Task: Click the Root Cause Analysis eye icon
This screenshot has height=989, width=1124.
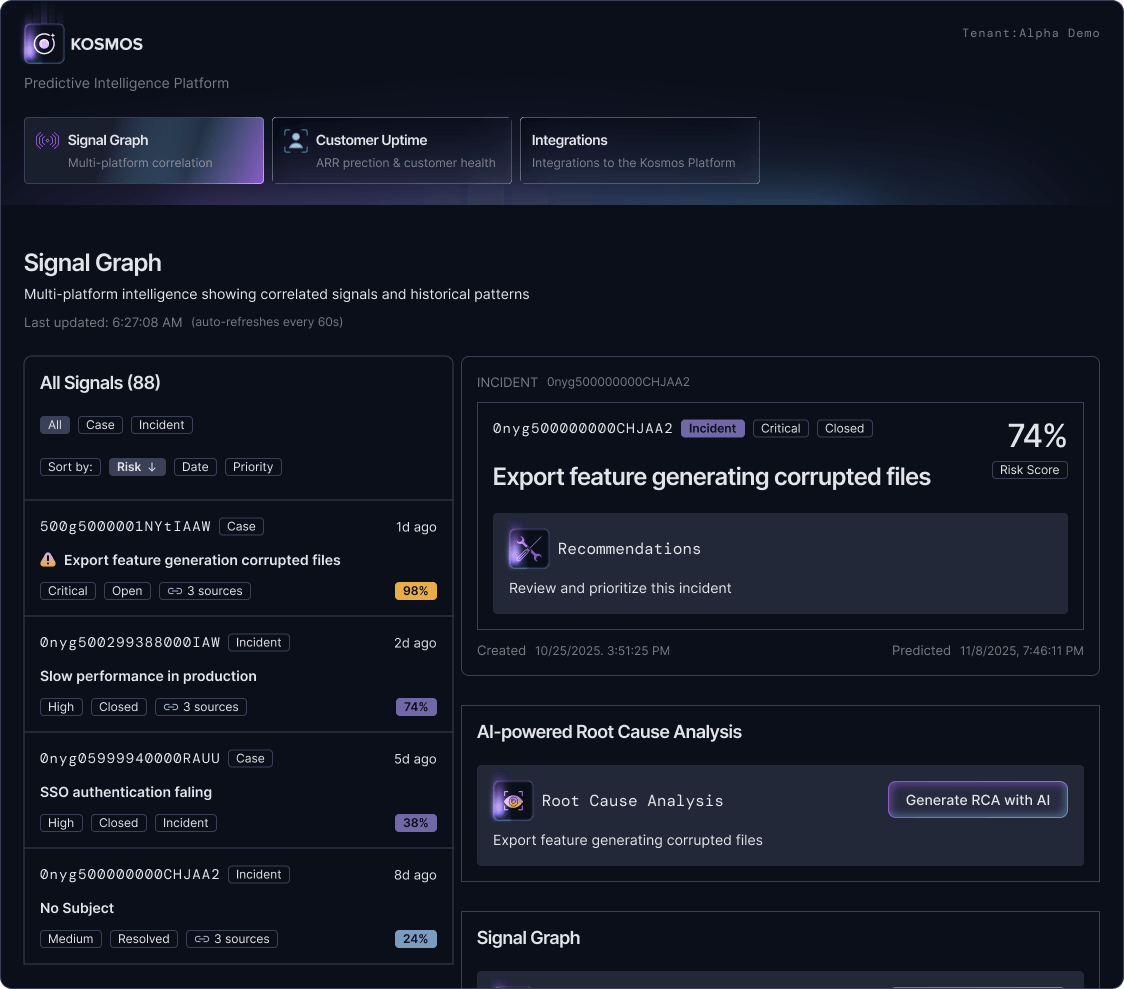Action: (512, 800)
